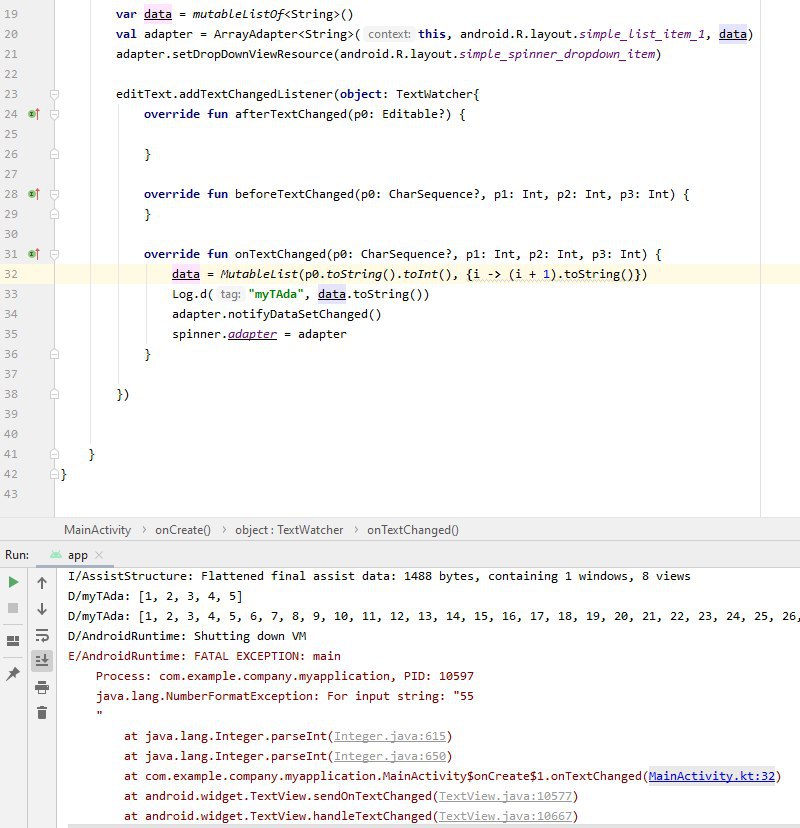This screenshot has width=800, height=828.
Task: Click context: parameter hint on line 20
Action: pos(389,34)
